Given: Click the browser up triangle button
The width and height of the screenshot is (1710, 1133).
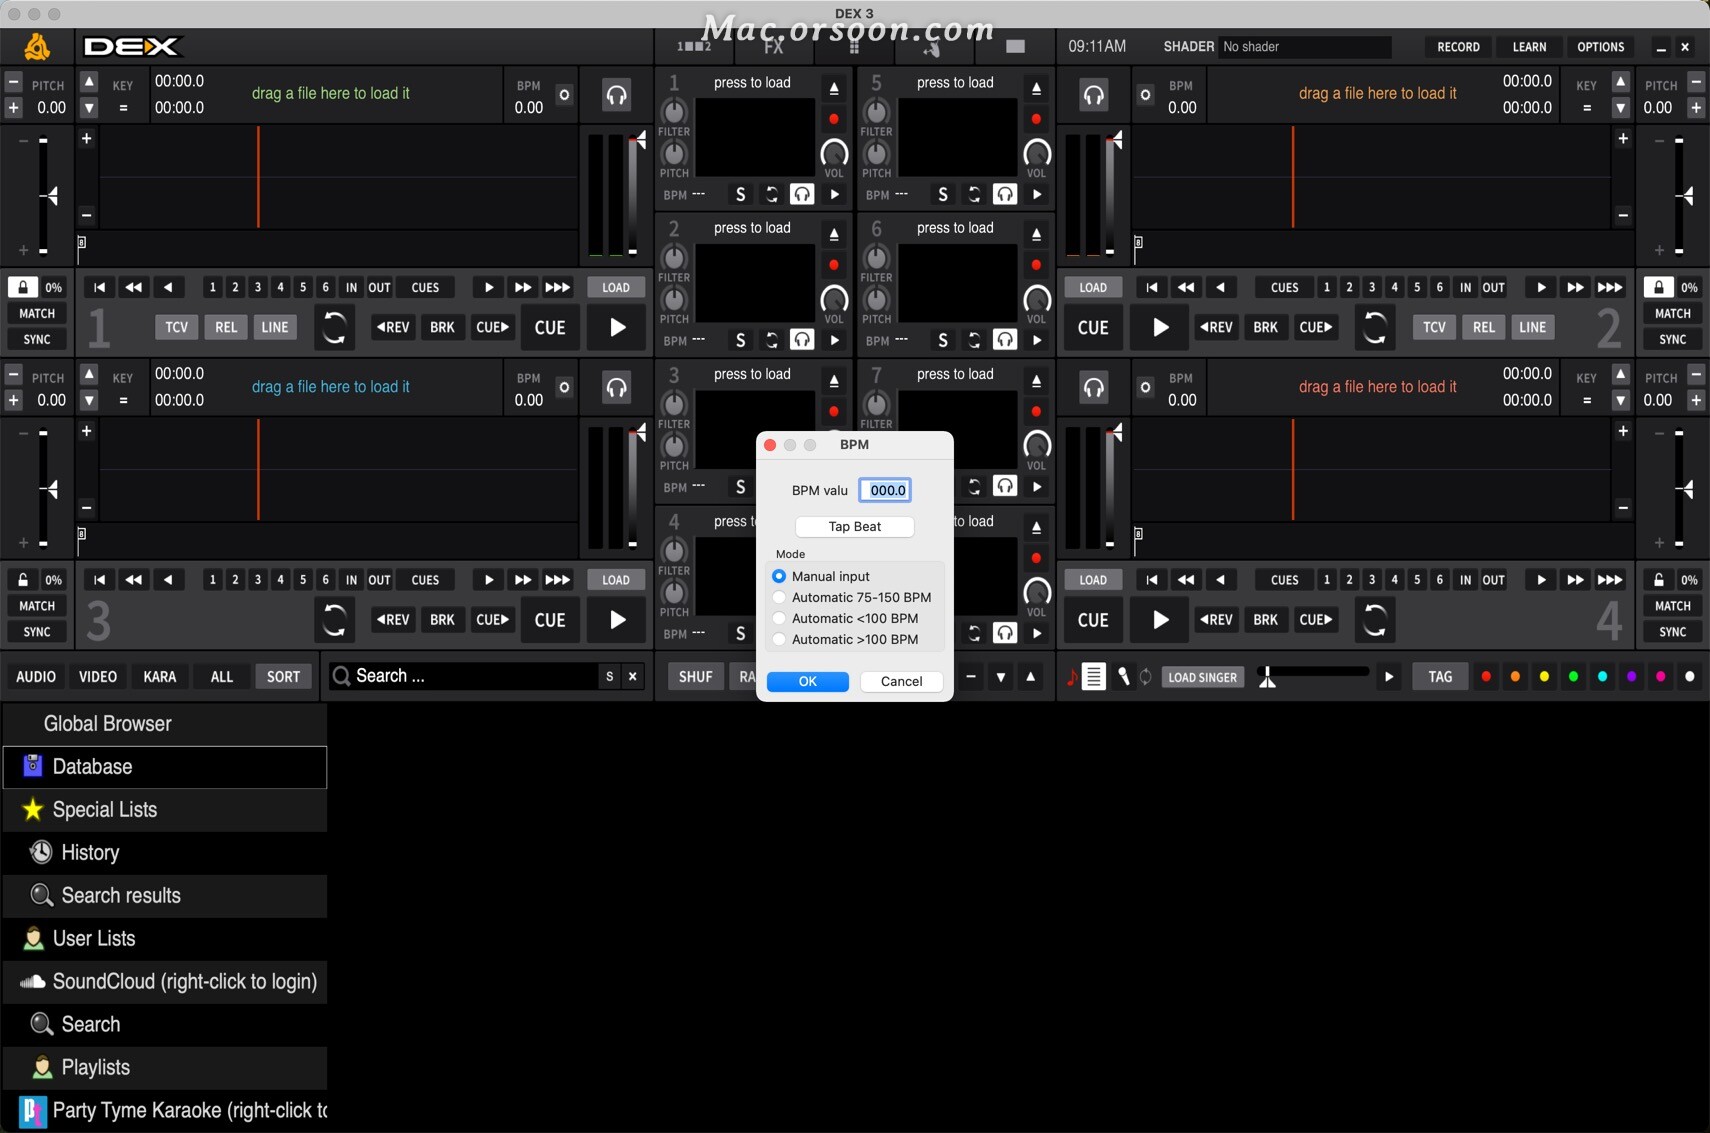Looking at the screenshot, I should pos(1031,677).
